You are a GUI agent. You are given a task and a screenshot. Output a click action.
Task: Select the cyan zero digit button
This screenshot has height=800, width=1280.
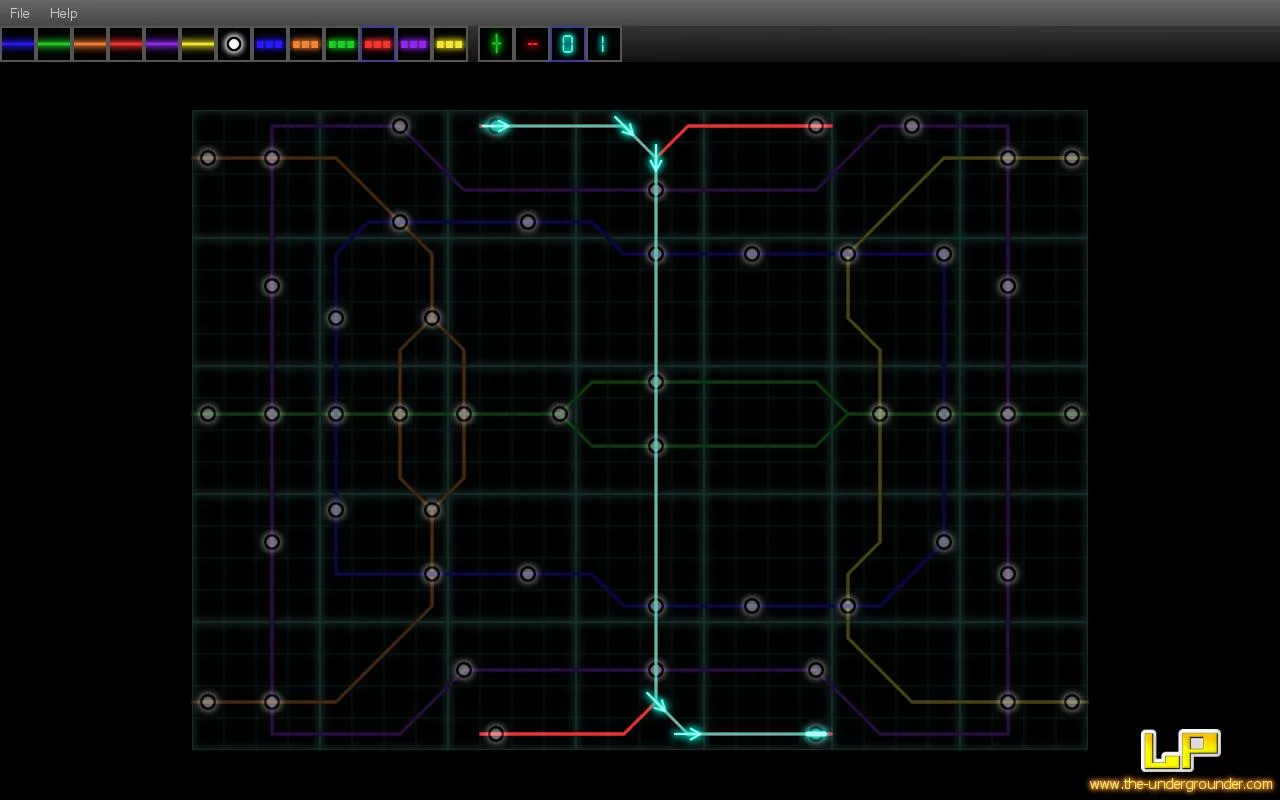pyautogui.click(x=568, y=44)
